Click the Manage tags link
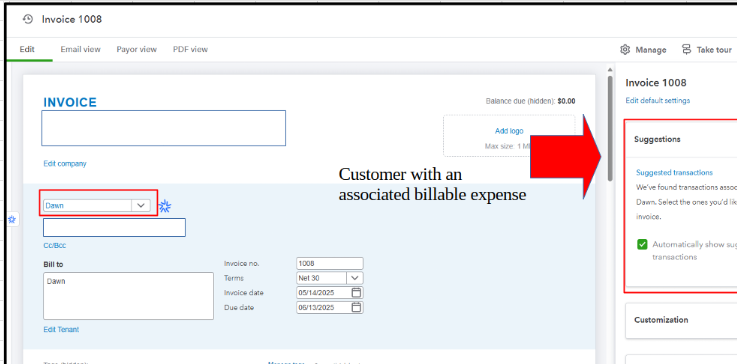Viewport: 737px width, 364px height. click(286, 363)
